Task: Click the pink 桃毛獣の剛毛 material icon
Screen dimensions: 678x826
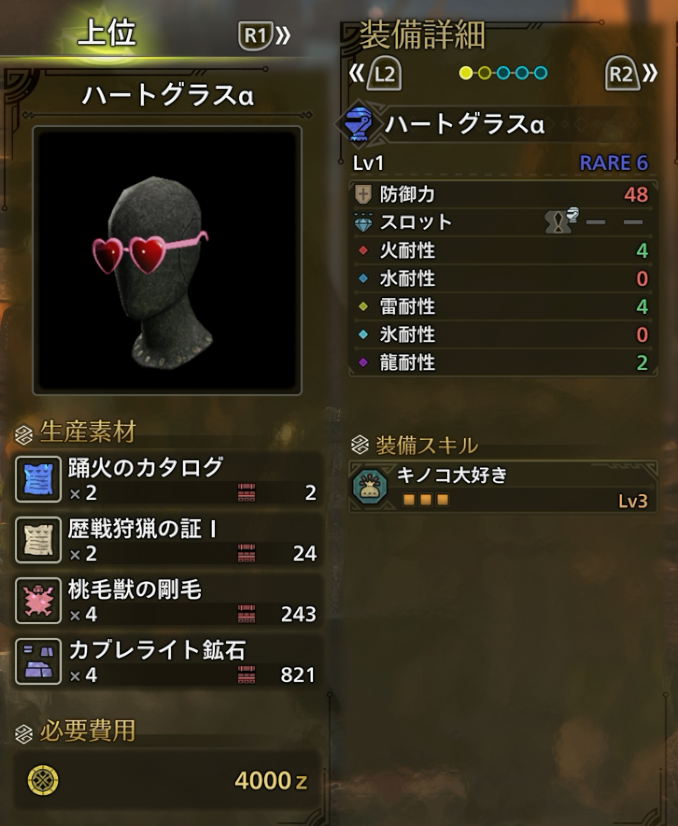Action: click(x=38, y=601)
